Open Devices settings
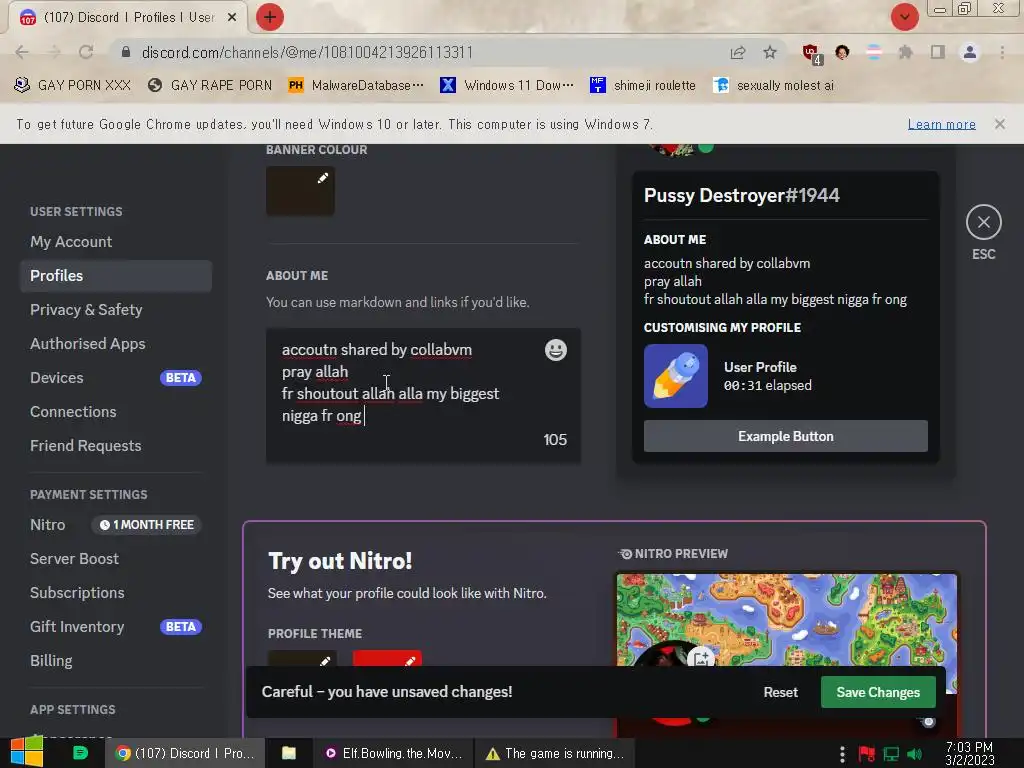 (116, 377)
